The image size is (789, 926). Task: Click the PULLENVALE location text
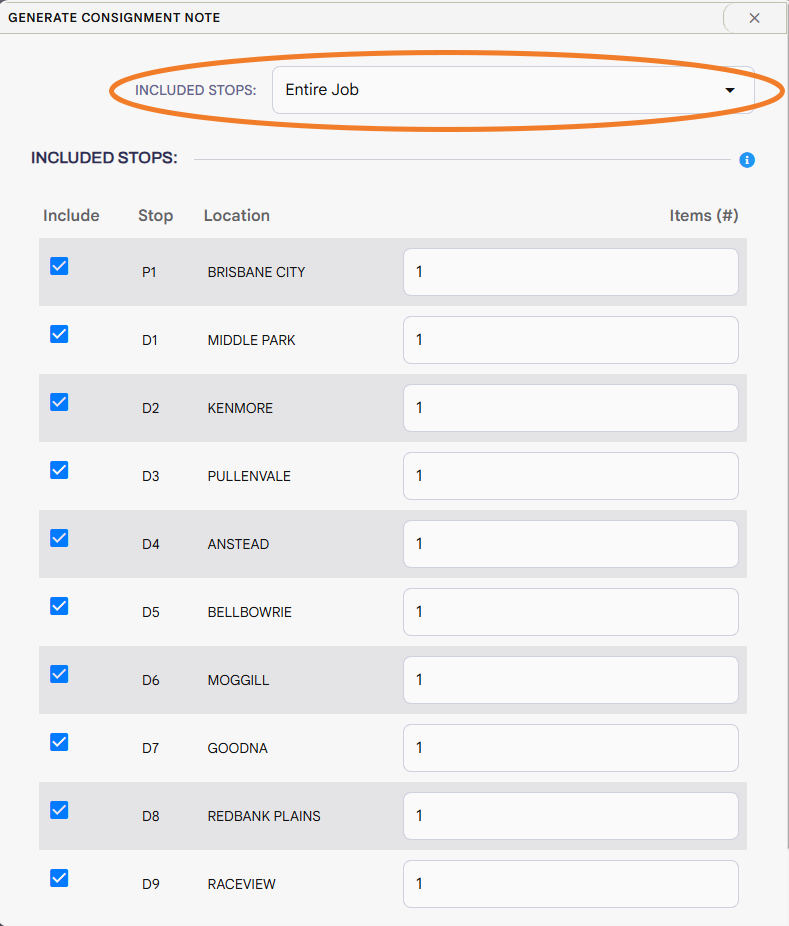pos(249,476)
